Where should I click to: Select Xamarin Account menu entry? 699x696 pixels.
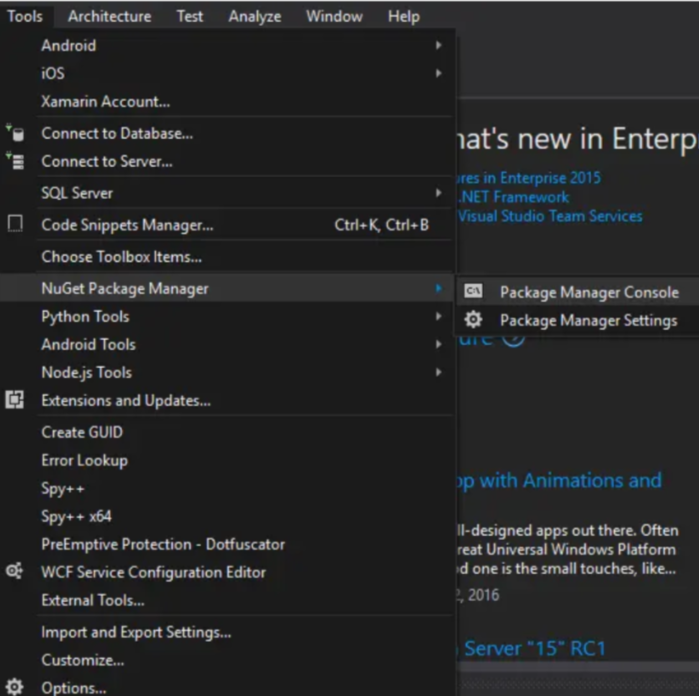pos(105,101)
